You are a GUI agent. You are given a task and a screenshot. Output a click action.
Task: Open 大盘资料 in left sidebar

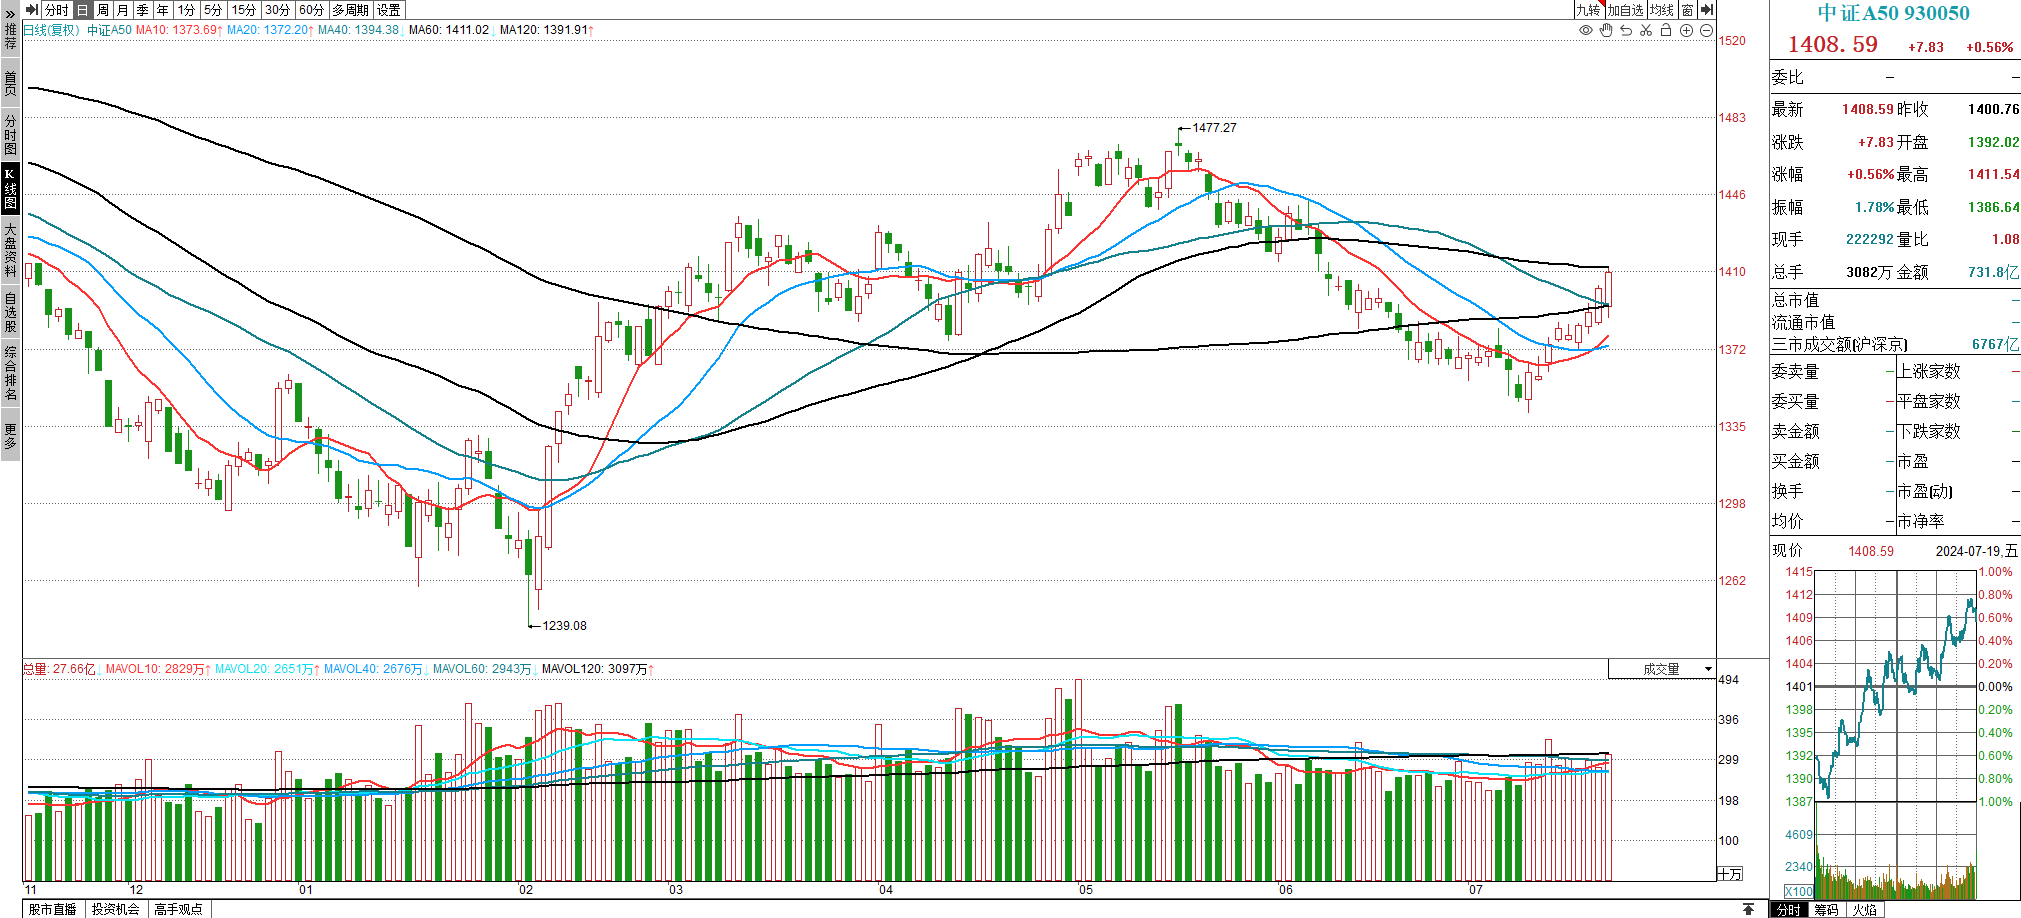coord(10,250)
